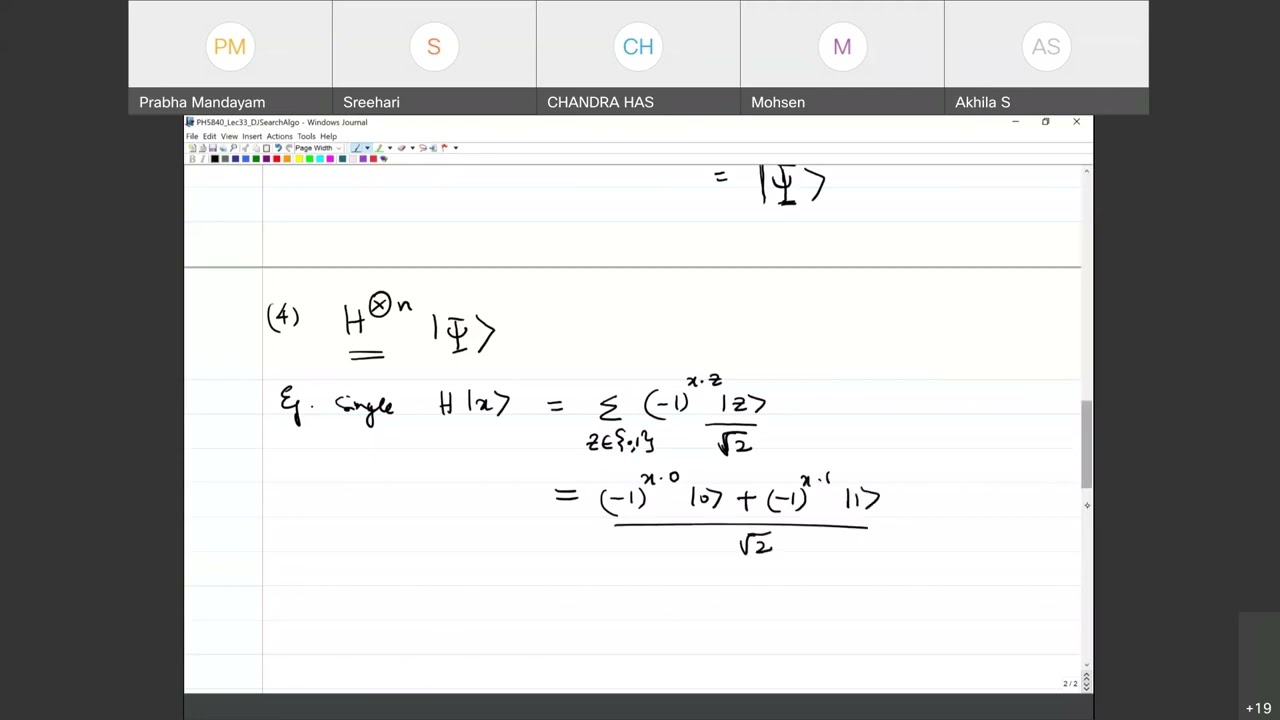Viewport: 1280px width, 720px height.
Task: Open the Highlighter options dropdown arrow
Action: click(390, 148)
